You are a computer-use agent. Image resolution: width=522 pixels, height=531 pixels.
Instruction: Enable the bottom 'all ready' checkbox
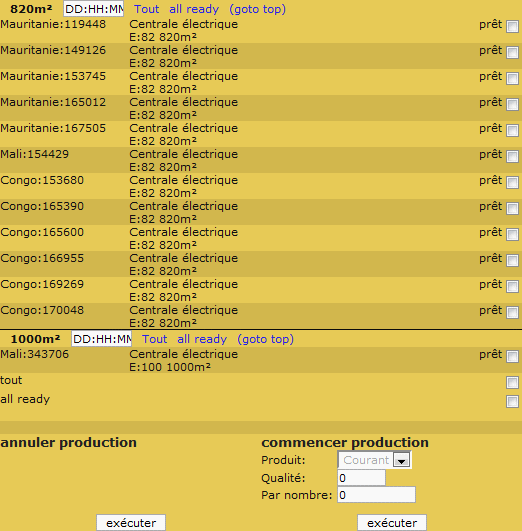click(x=512, y=402)
